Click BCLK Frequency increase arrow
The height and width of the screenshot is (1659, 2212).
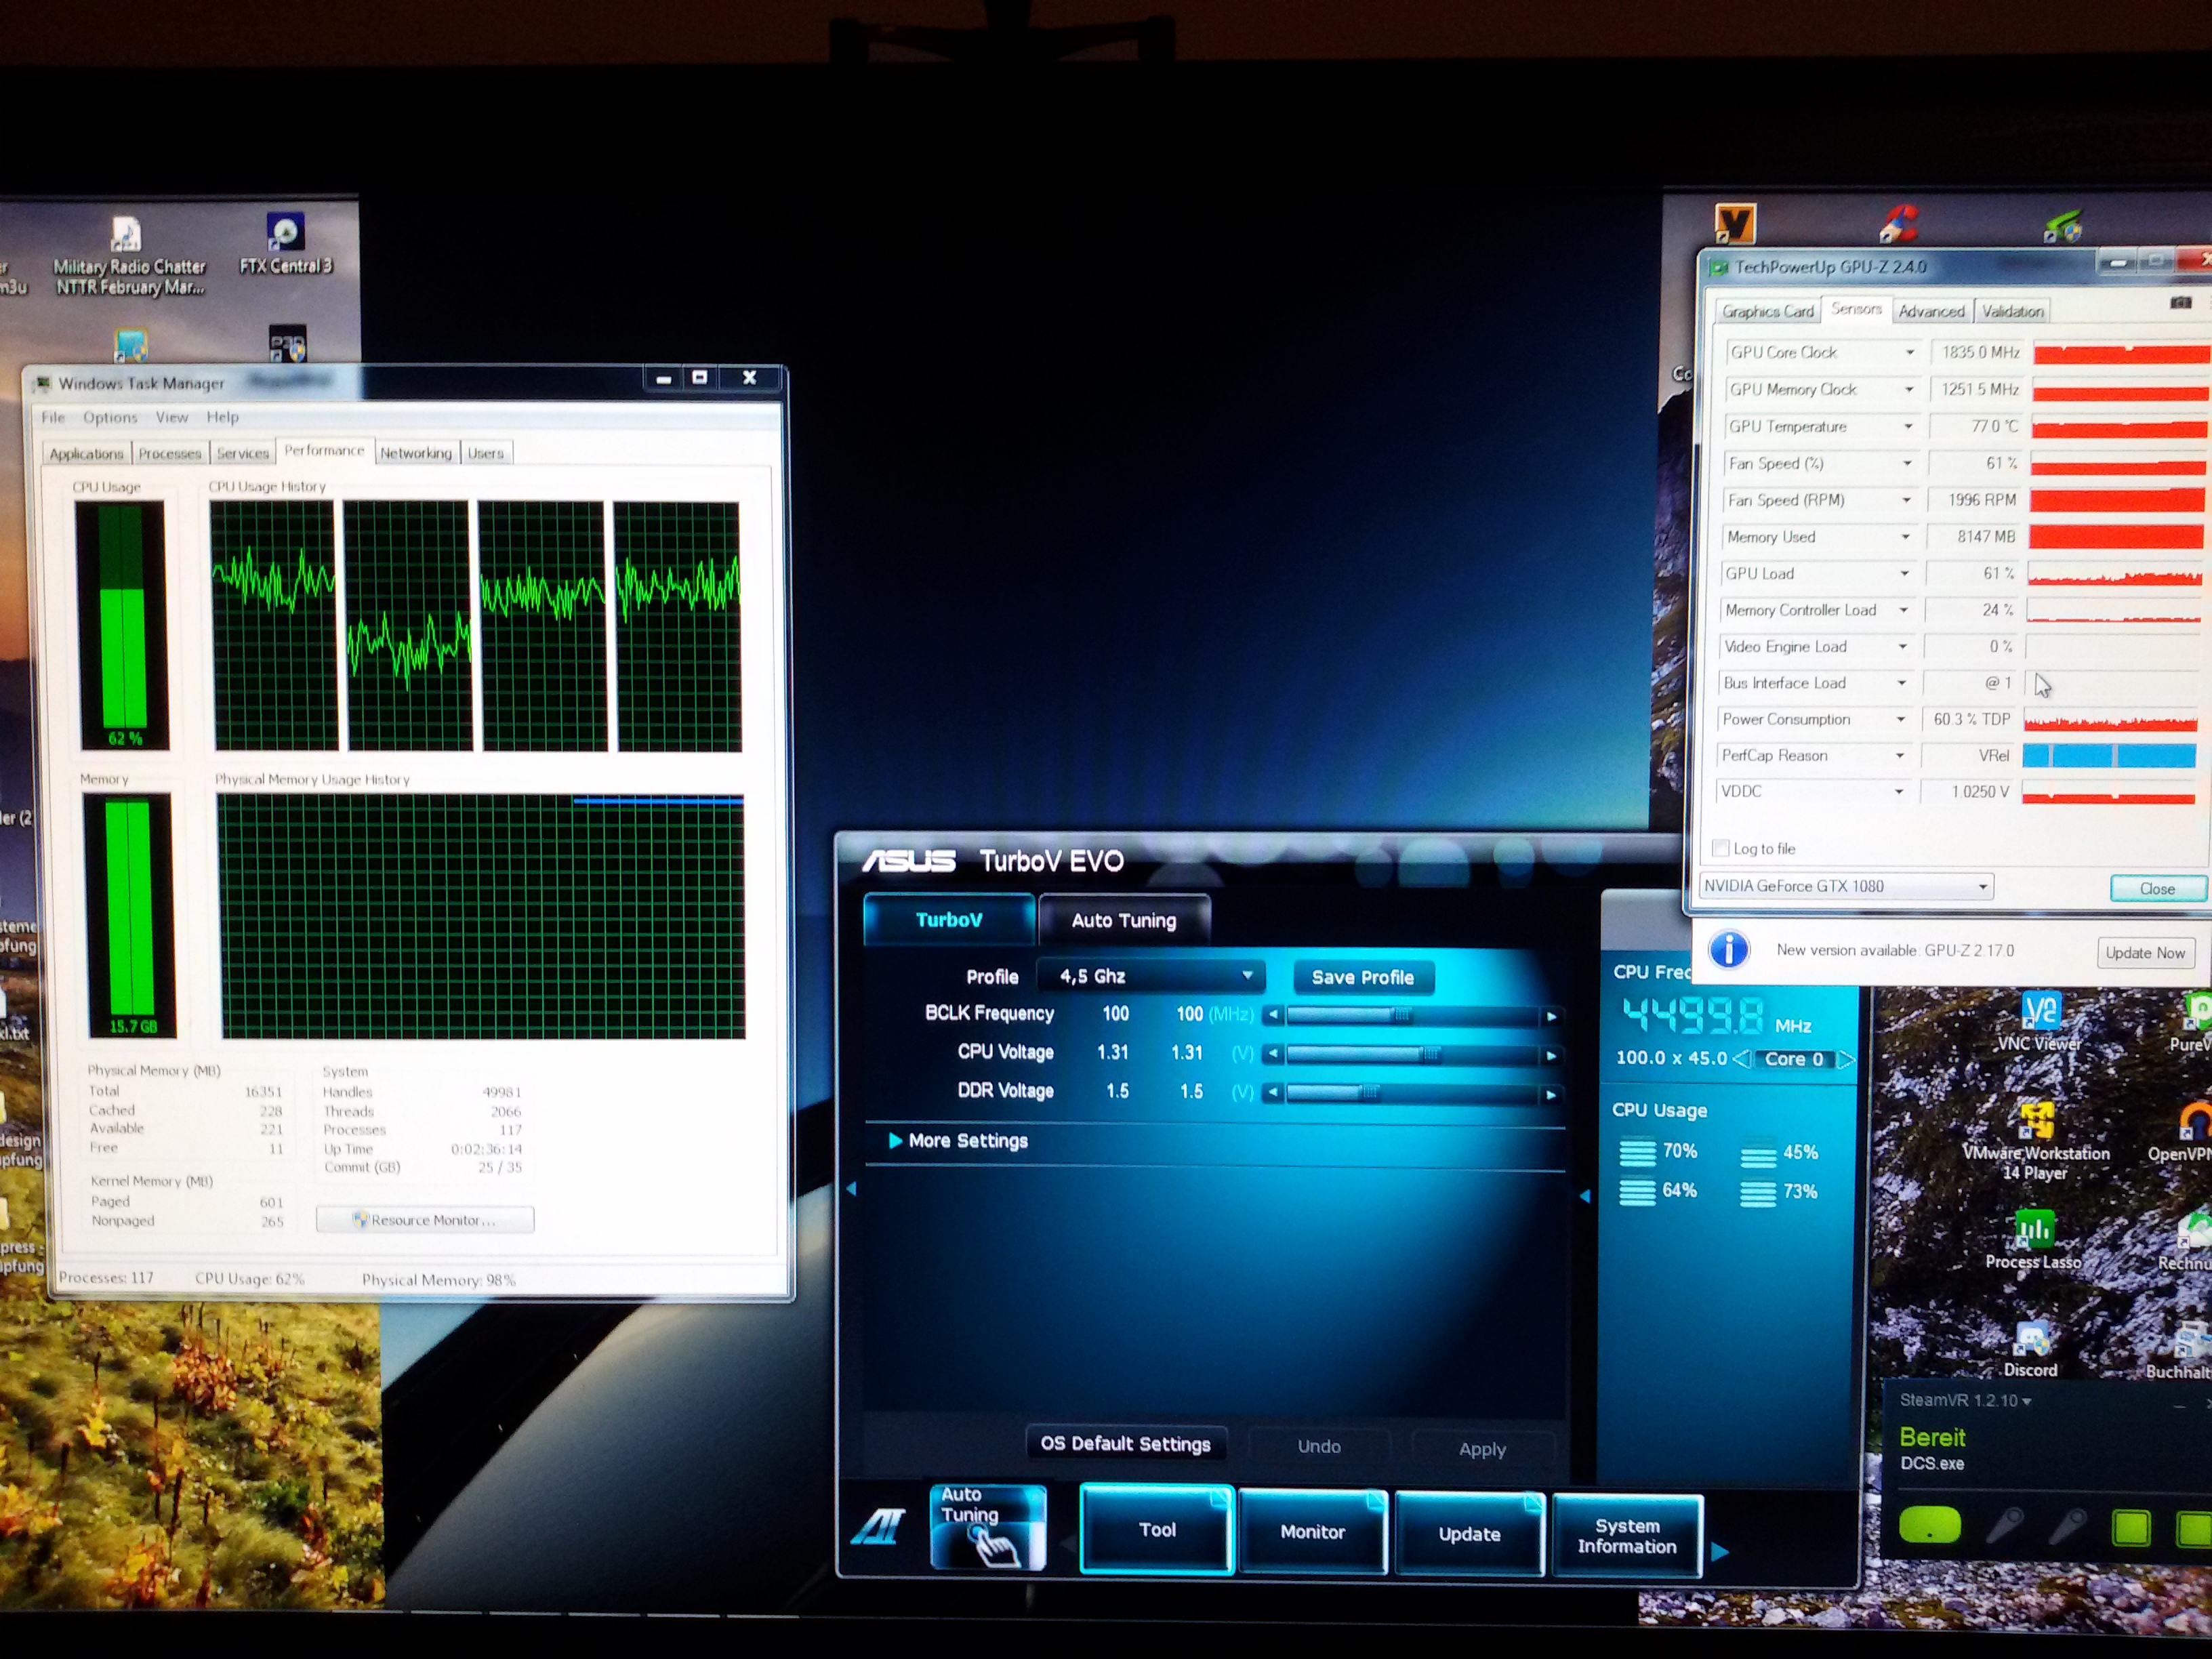pos(1551,1016)
